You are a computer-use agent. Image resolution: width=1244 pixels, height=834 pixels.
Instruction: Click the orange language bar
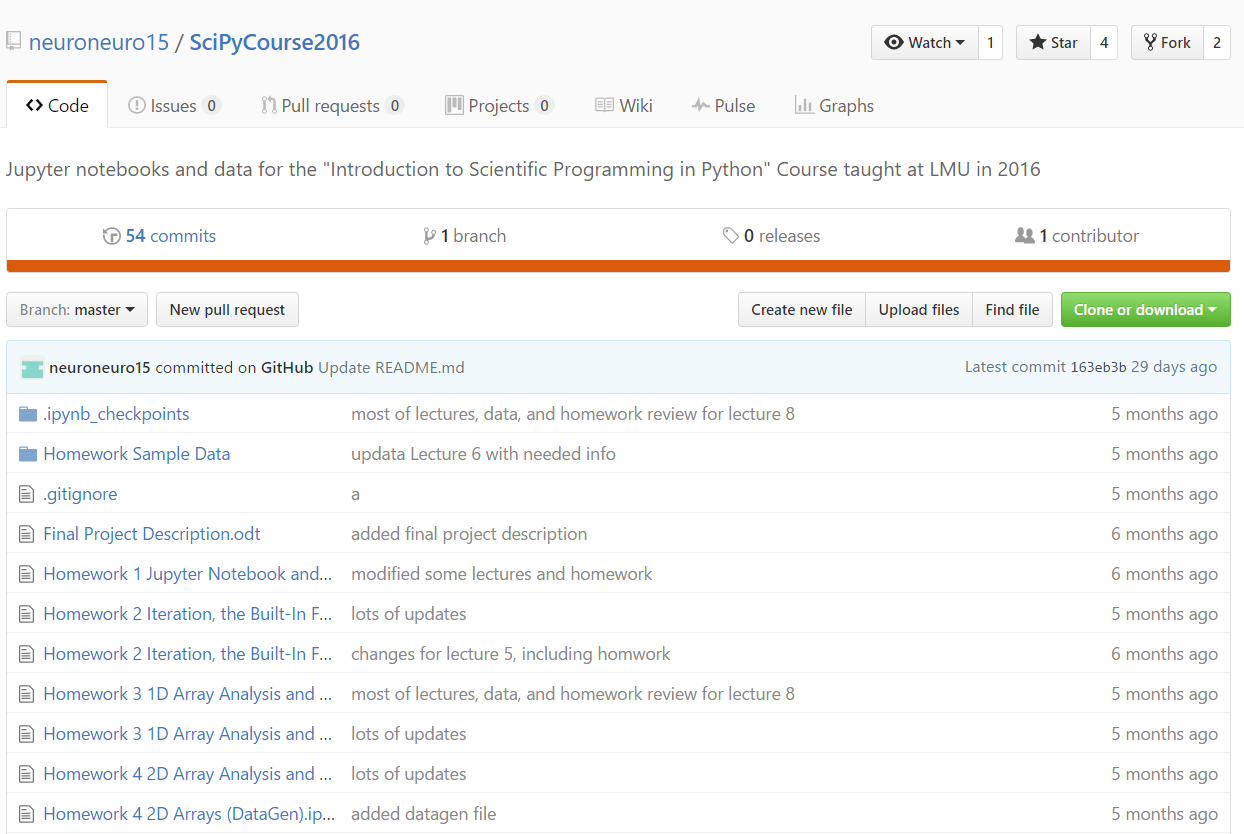(618, 266)
